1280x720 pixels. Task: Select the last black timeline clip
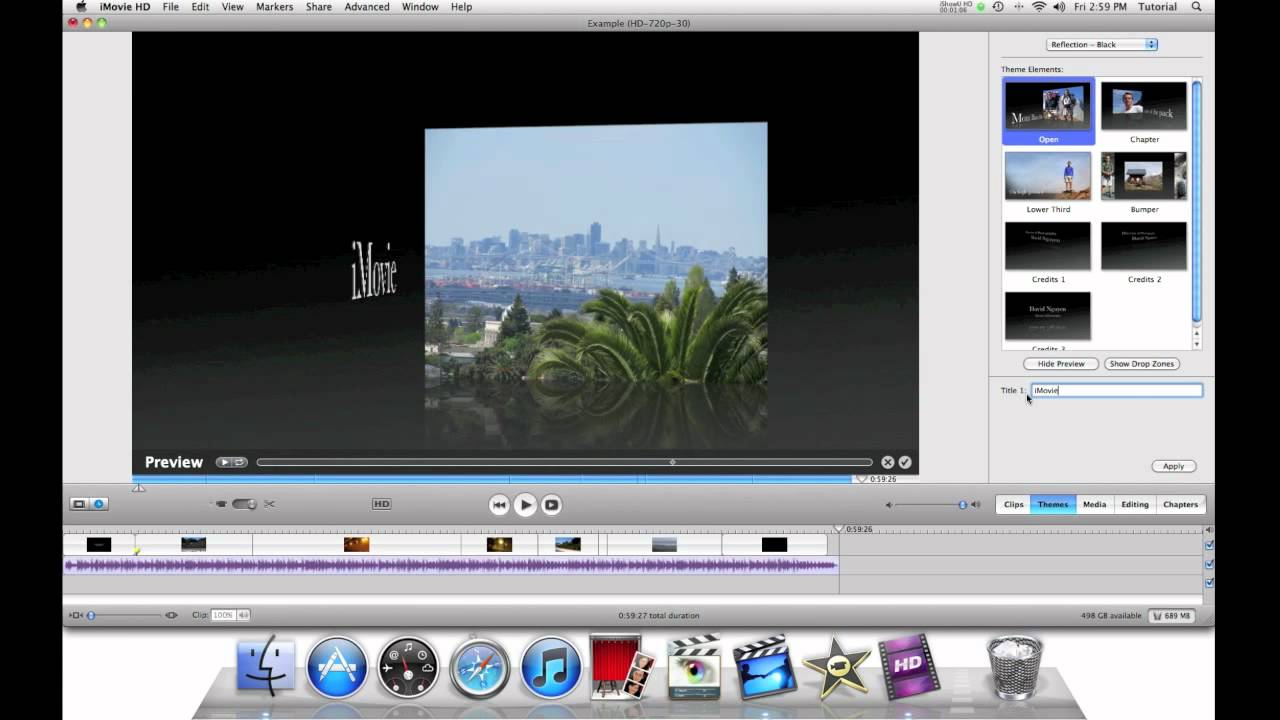point(774,545)
